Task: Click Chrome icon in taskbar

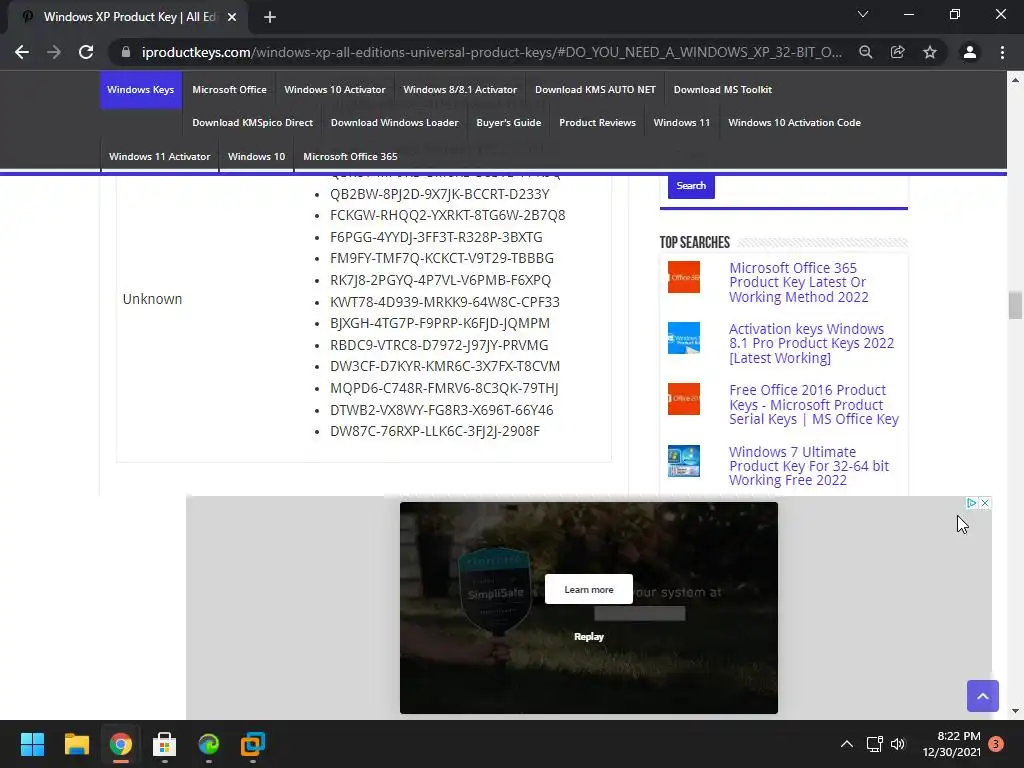Action: [121, 744]
